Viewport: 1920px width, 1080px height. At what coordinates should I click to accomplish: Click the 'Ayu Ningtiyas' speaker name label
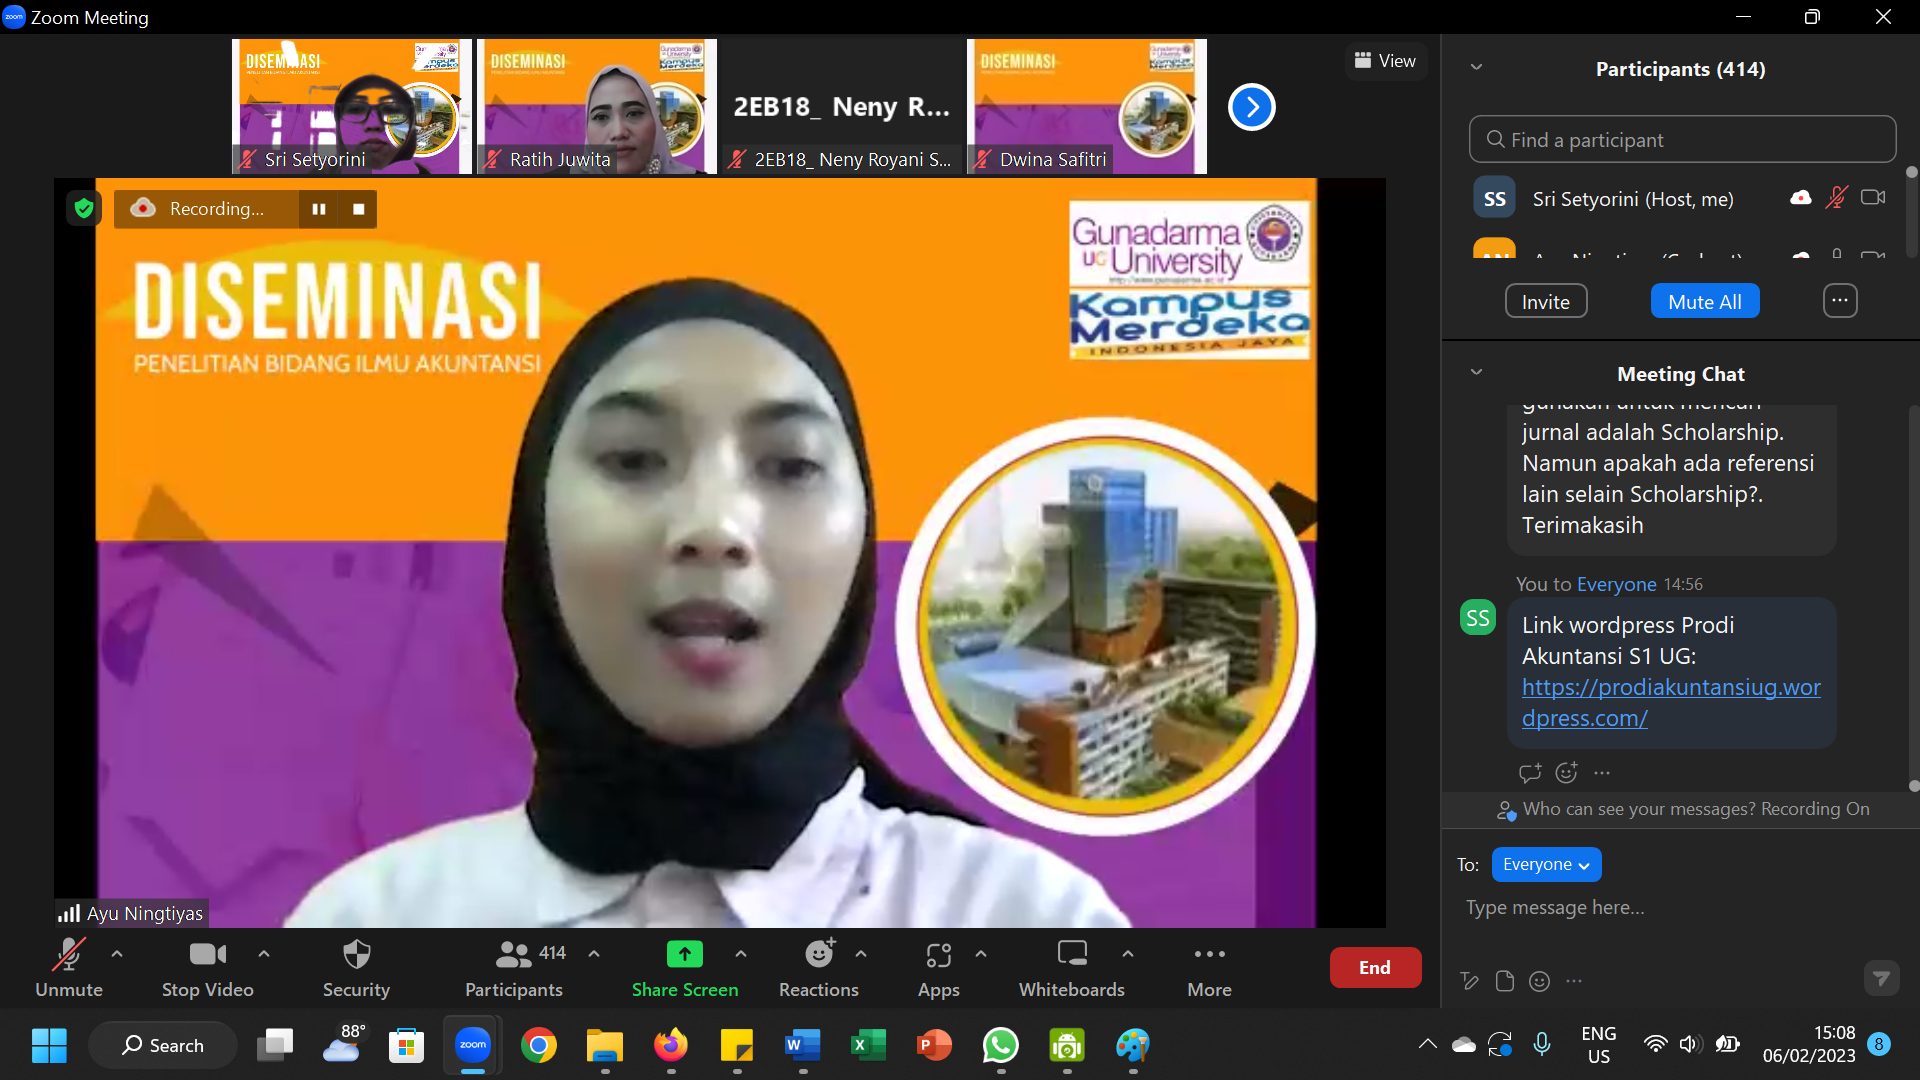coord(144,913)
